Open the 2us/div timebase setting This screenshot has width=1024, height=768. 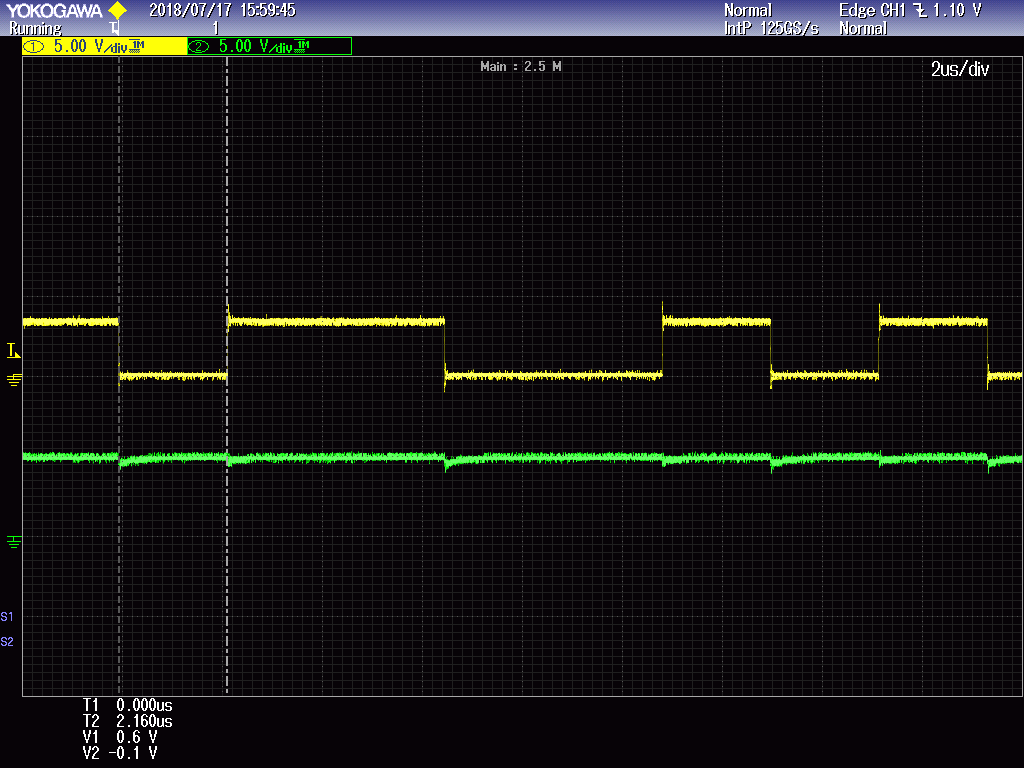tap(959, 69)
